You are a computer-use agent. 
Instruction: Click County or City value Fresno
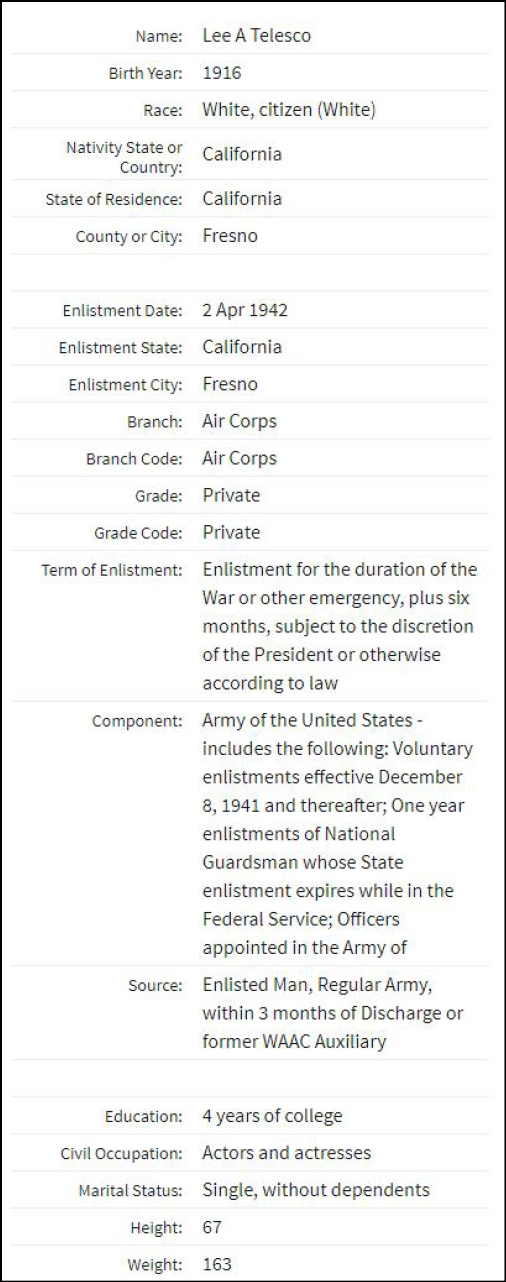click(230, 236)
